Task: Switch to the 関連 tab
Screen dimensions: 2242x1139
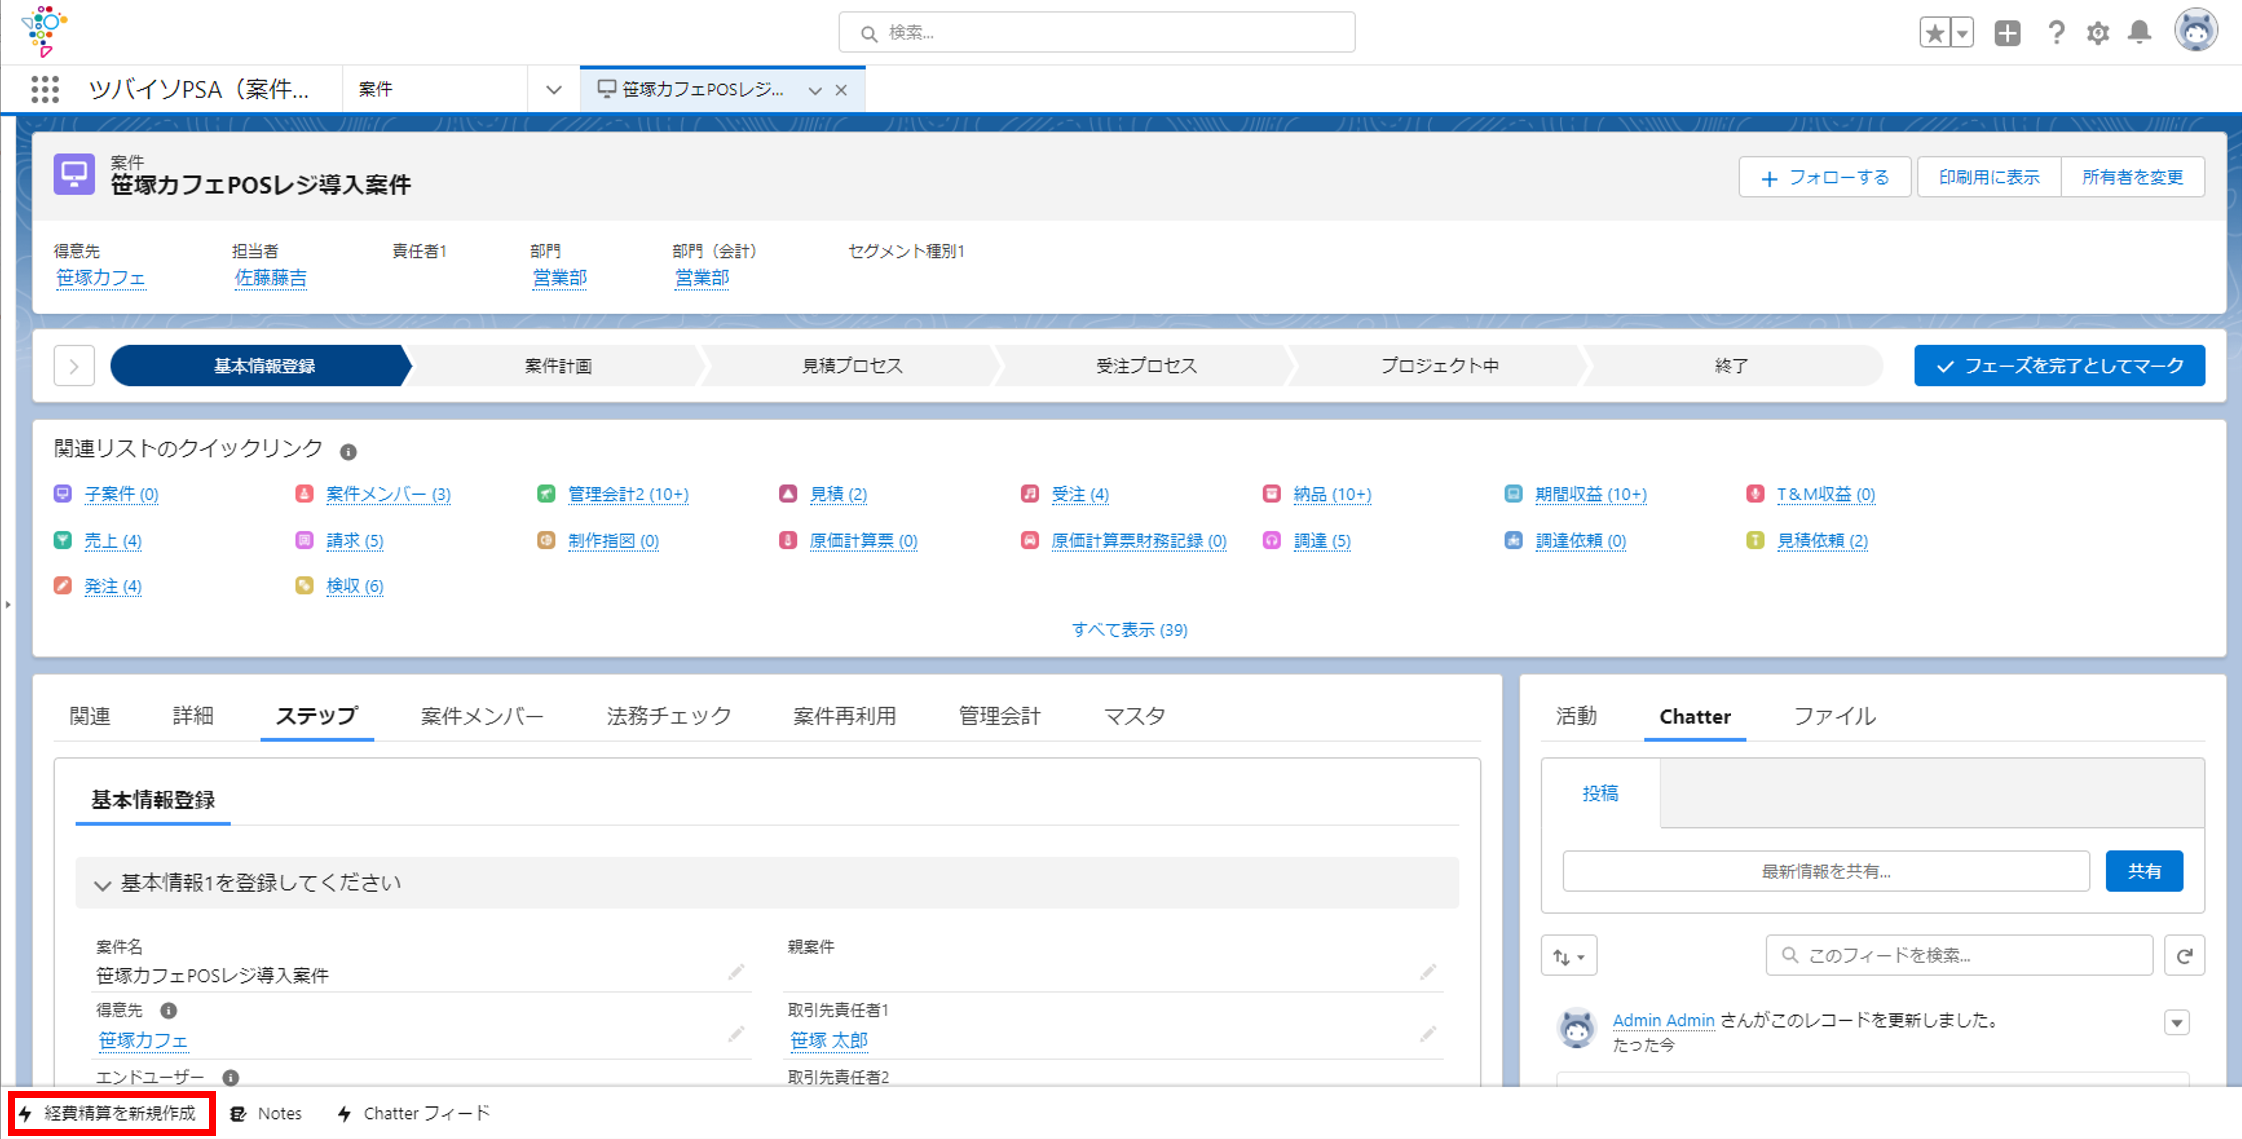Action: (90, 716)
